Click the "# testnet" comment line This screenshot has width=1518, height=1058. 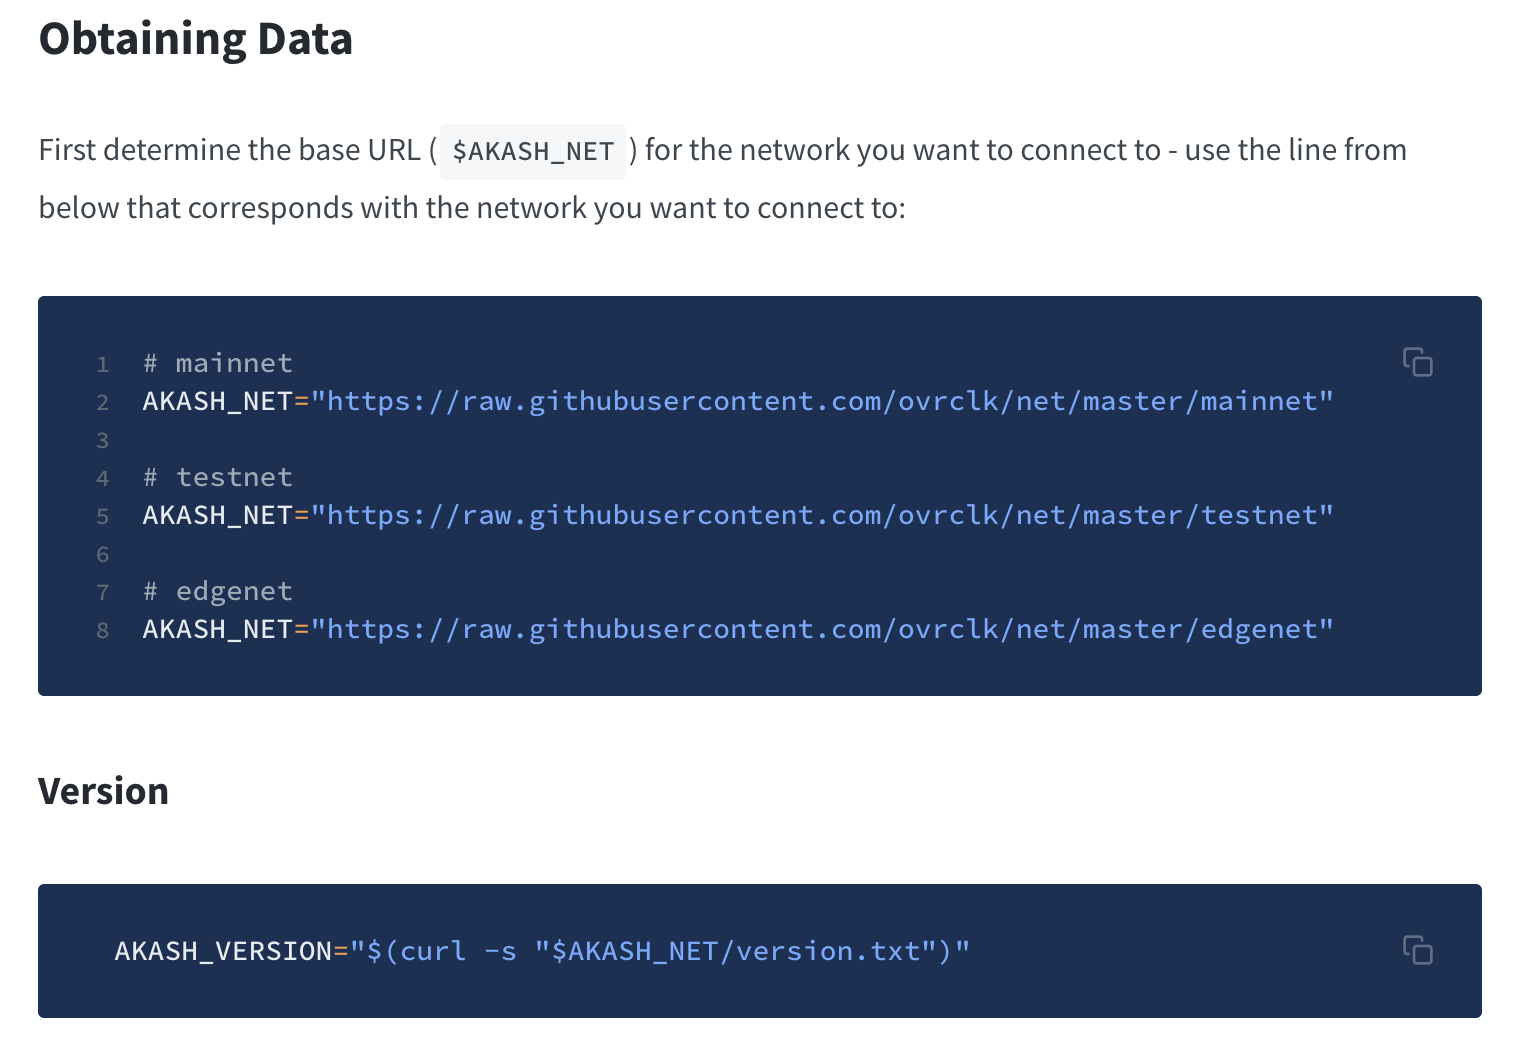218,477
